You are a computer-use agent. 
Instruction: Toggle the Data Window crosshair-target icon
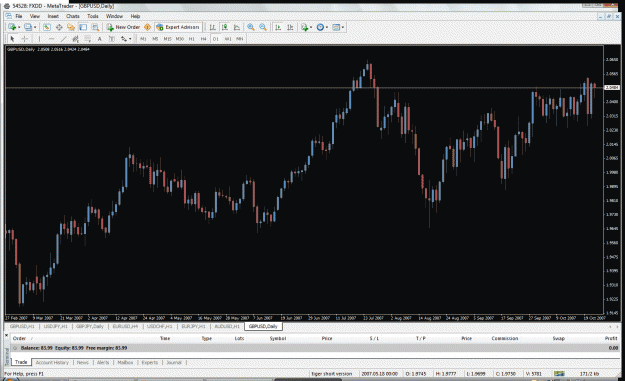[59, 27]
